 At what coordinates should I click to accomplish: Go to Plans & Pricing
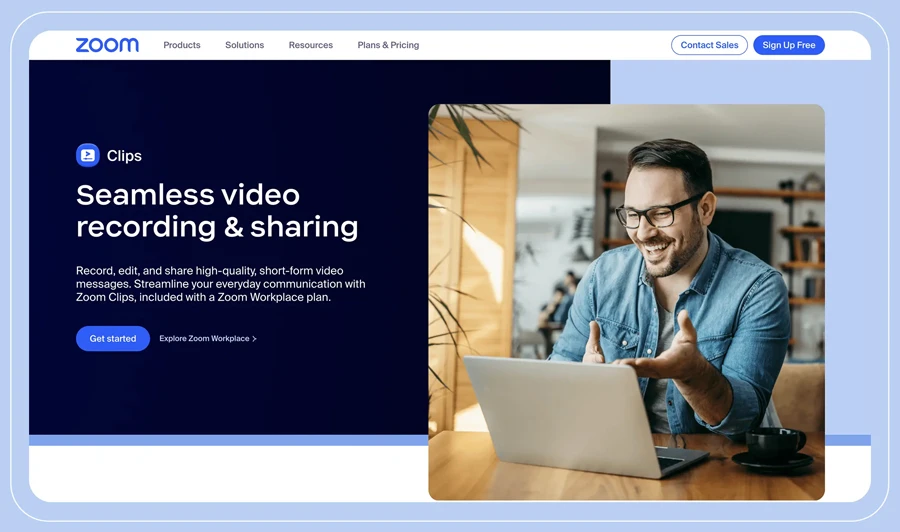pyautogui.click(x=388, y=45)
